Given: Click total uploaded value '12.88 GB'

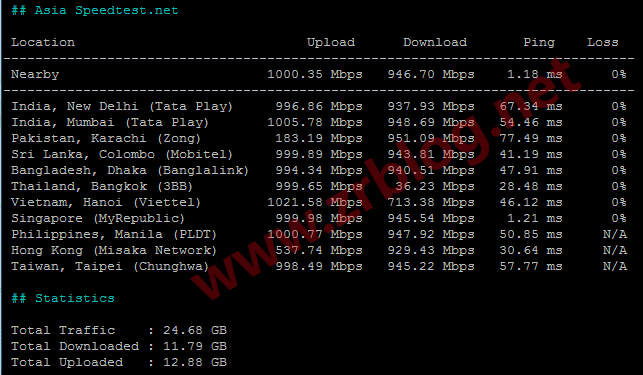Looking at the screenshot, I should [195, 362].
